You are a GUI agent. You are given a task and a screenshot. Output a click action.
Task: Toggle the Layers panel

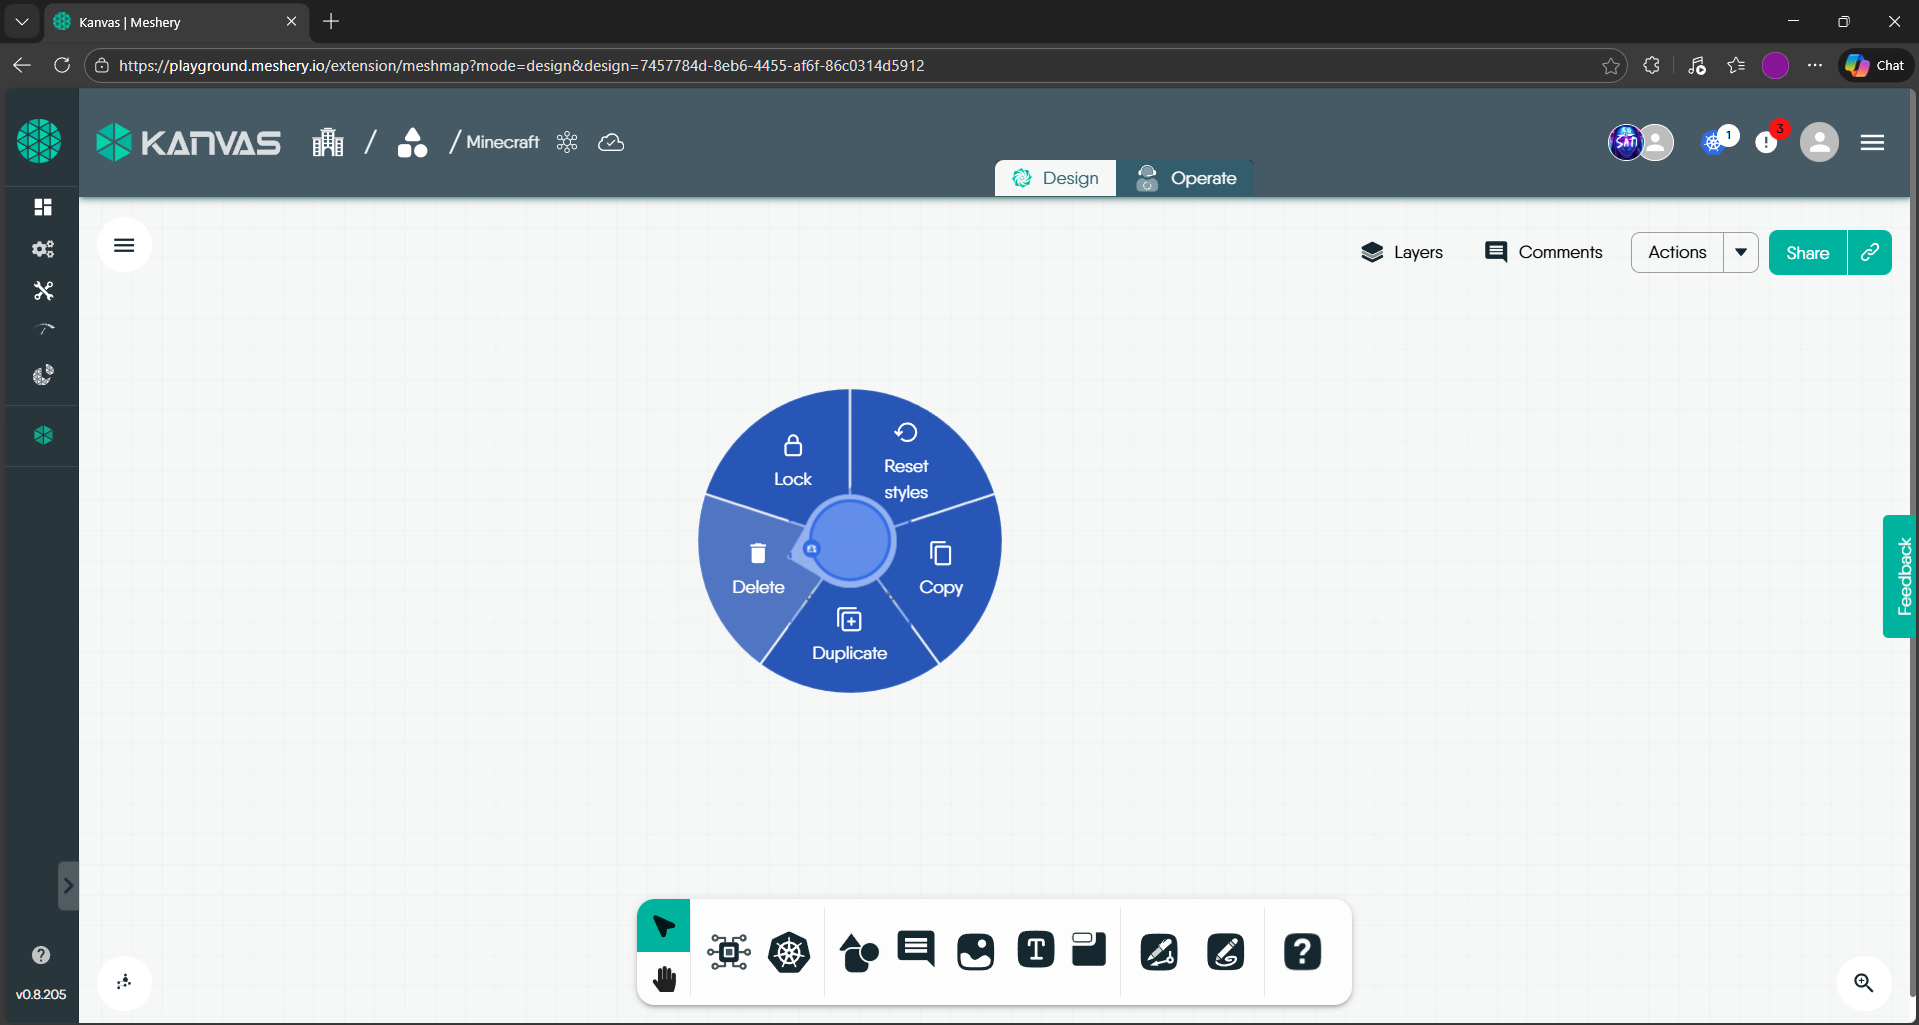pyautogui.click(x=1402, y=252)
